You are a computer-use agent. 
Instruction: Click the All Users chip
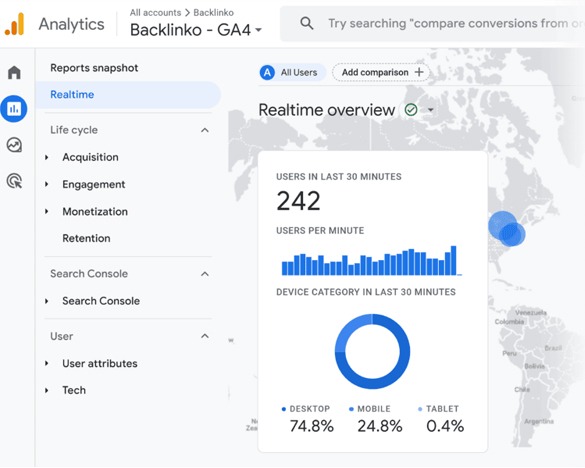tap(293, 72)
